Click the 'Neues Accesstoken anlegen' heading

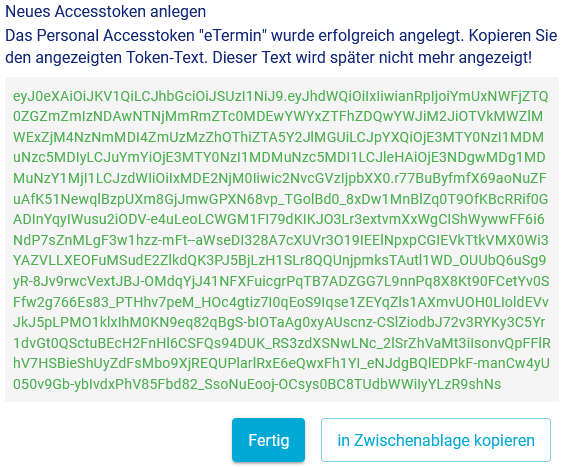tap(105, 11)
